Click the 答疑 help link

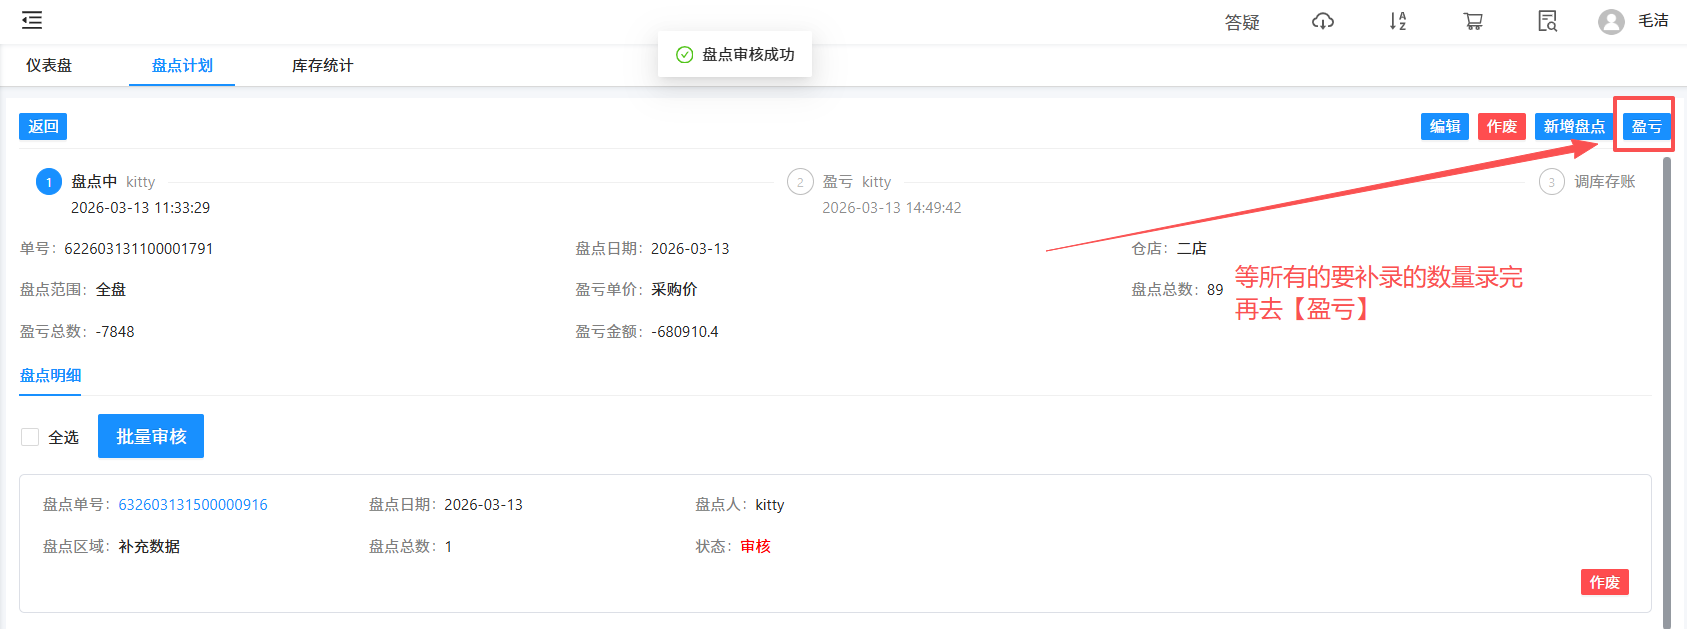pos(1242,22)
